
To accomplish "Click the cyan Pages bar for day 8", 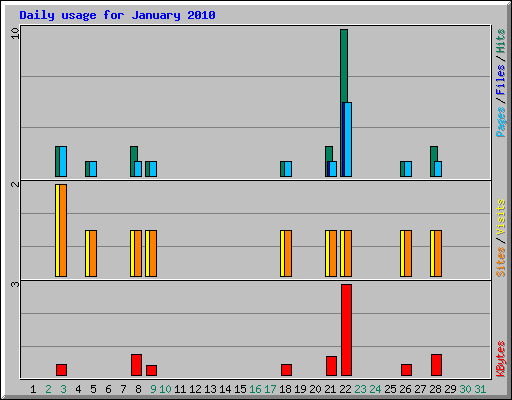I will click(138, 169).
